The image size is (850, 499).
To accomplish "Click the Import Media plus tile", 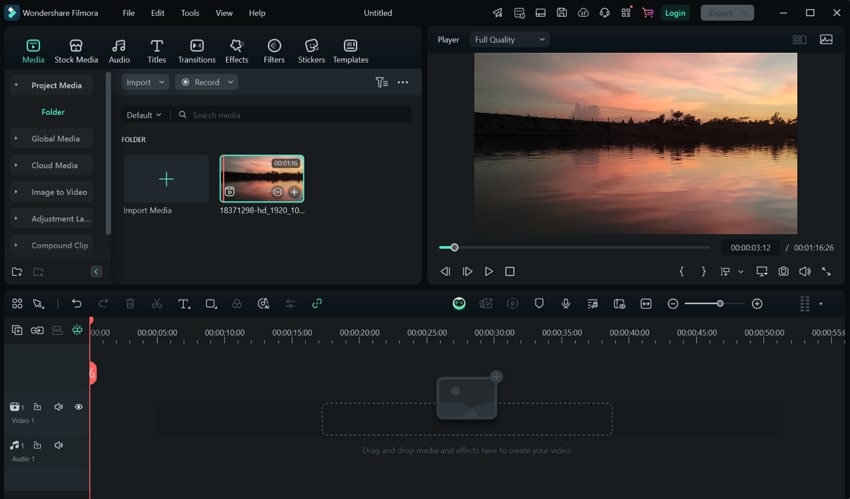I will [x=166, y=179].
